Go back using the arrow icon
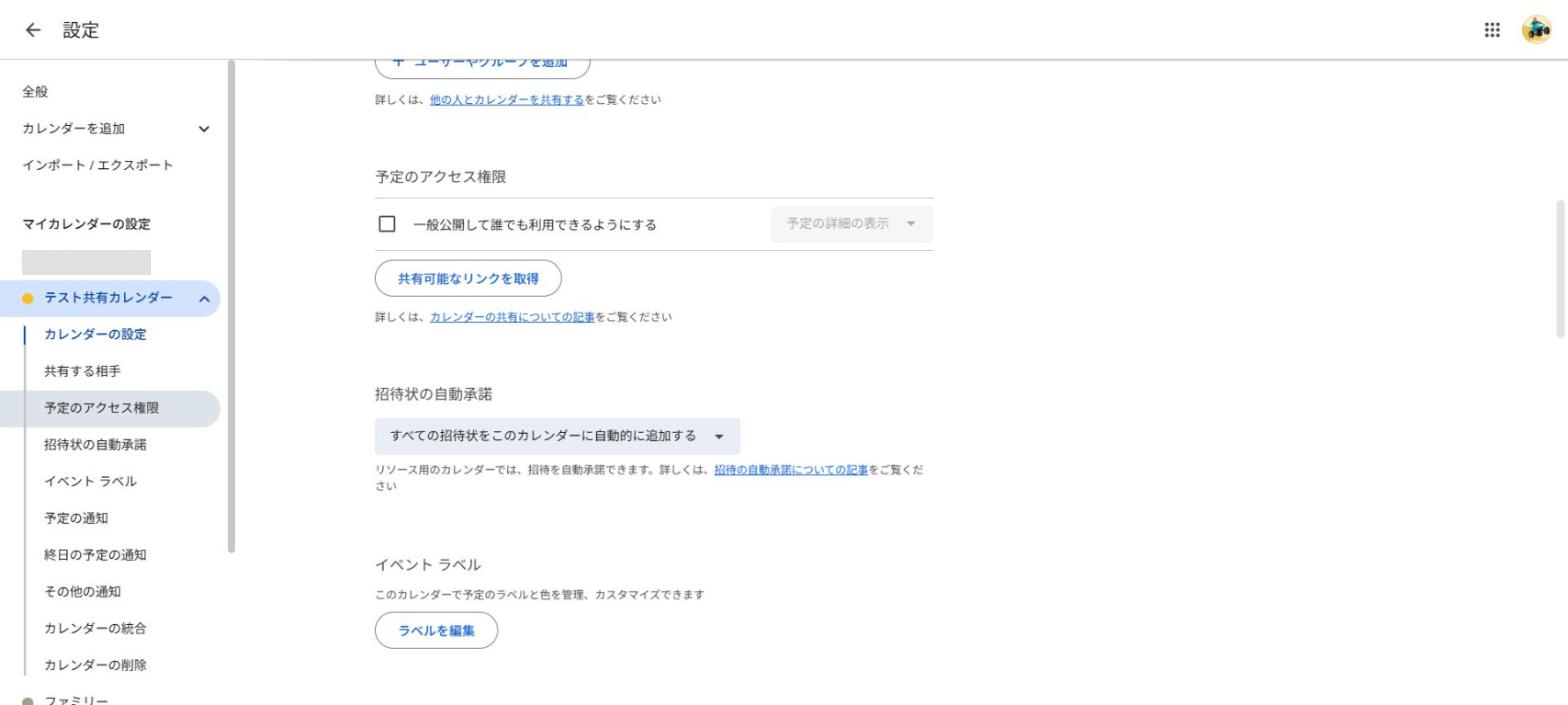This screenshot has width=1568, height=705. 34,30
